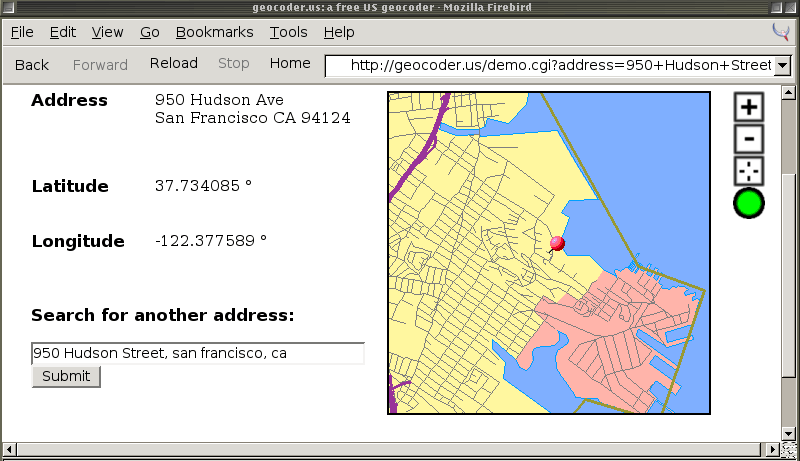Open the Tools menu
This screenshot has width=800, height=461.
[288, 32]
